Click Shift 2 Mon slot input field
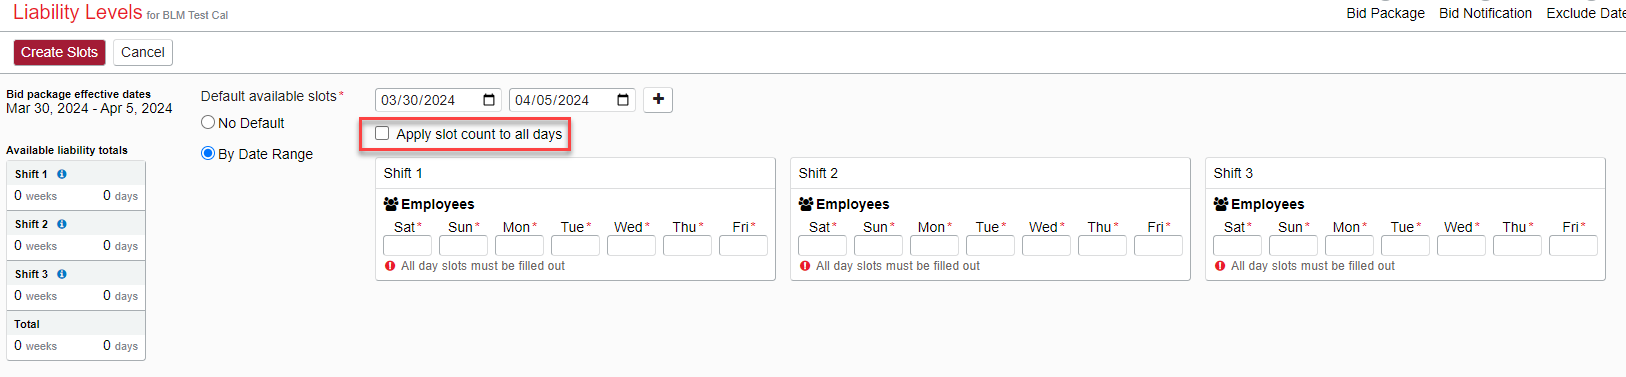 (x=935, y=245)
